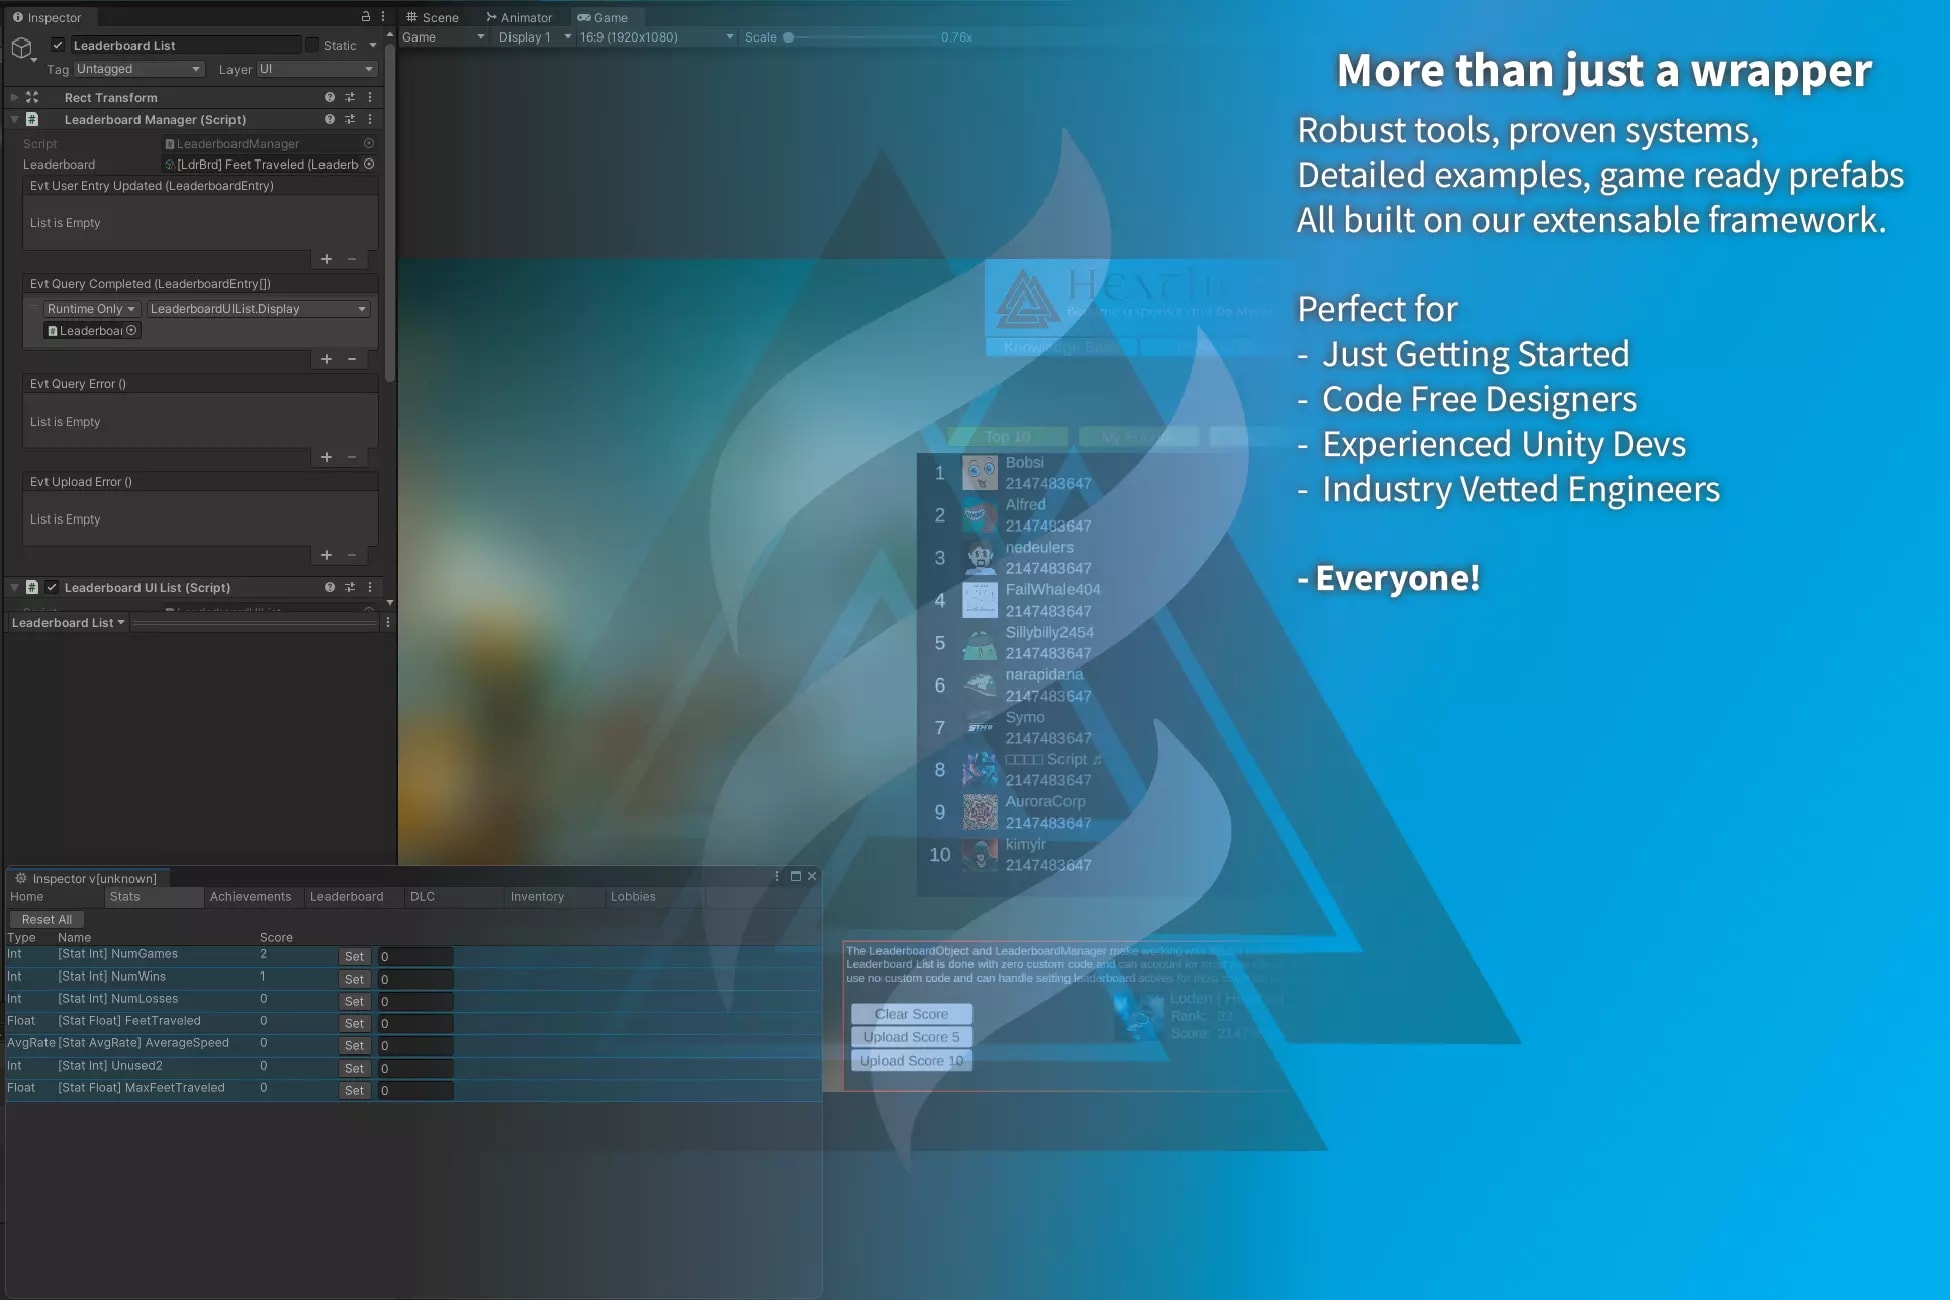Expand the Rect Transform component
Screen dimensions: 1950x1300
click(14, 97)
